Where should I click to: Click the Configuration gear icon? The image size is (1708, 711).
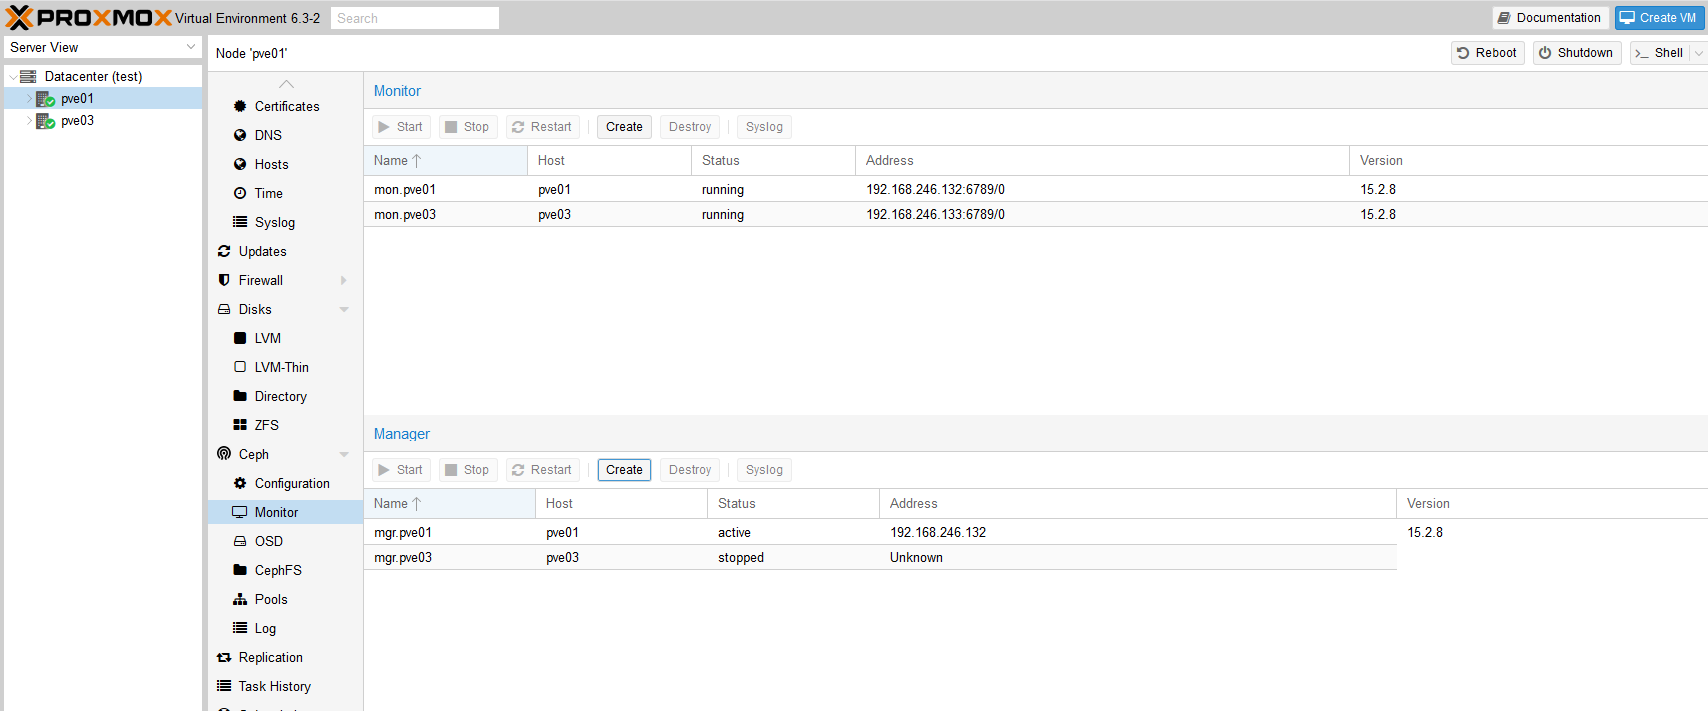point(240,483)
